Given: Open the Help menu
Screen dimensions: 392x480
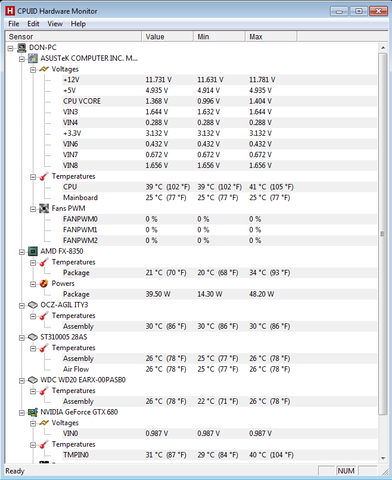Looking at the screenshot, I should coord(78,24).
